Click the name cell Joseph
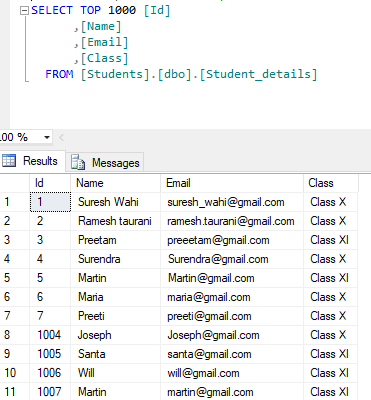Image resolution: width=371 pixels, height=400 pixels. (x=115, y=335)
